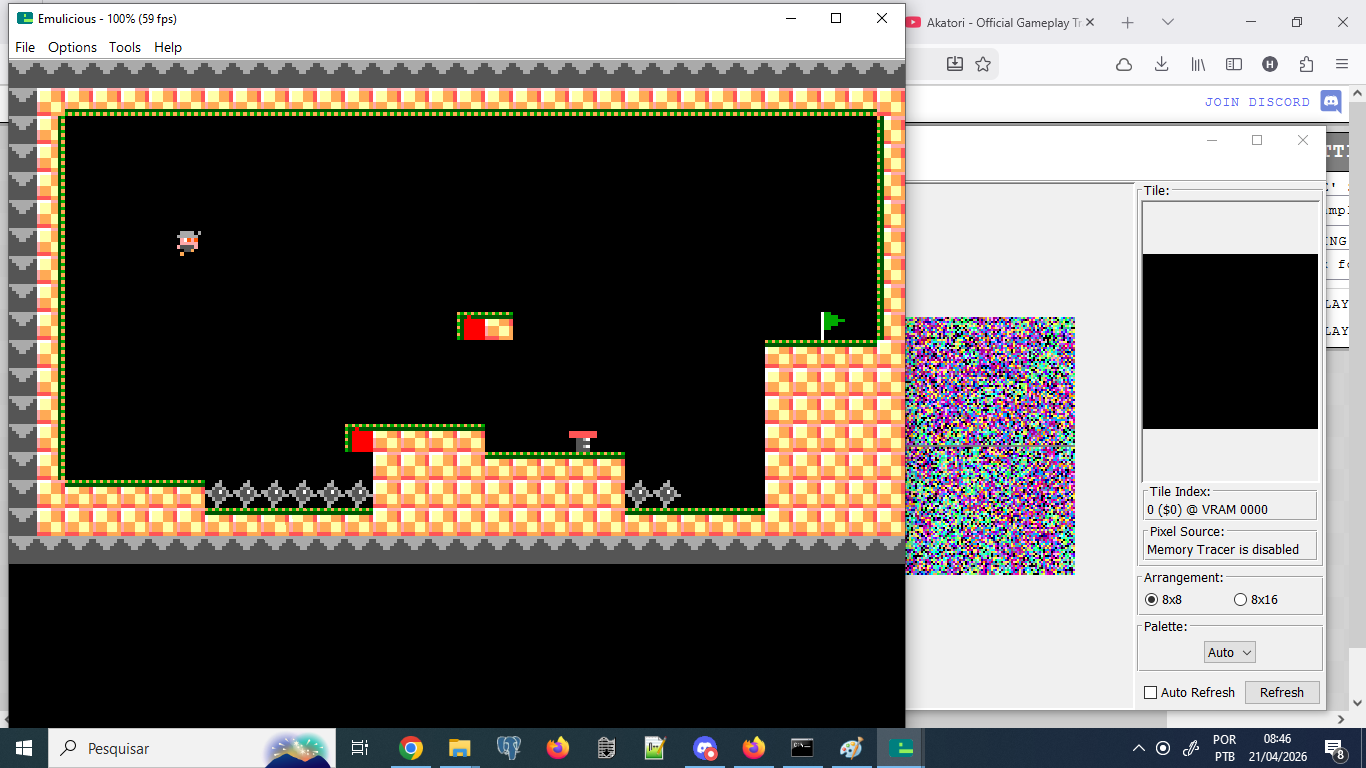
Task: Click the JOIN DISCORD link
Action: [1257, 102]
